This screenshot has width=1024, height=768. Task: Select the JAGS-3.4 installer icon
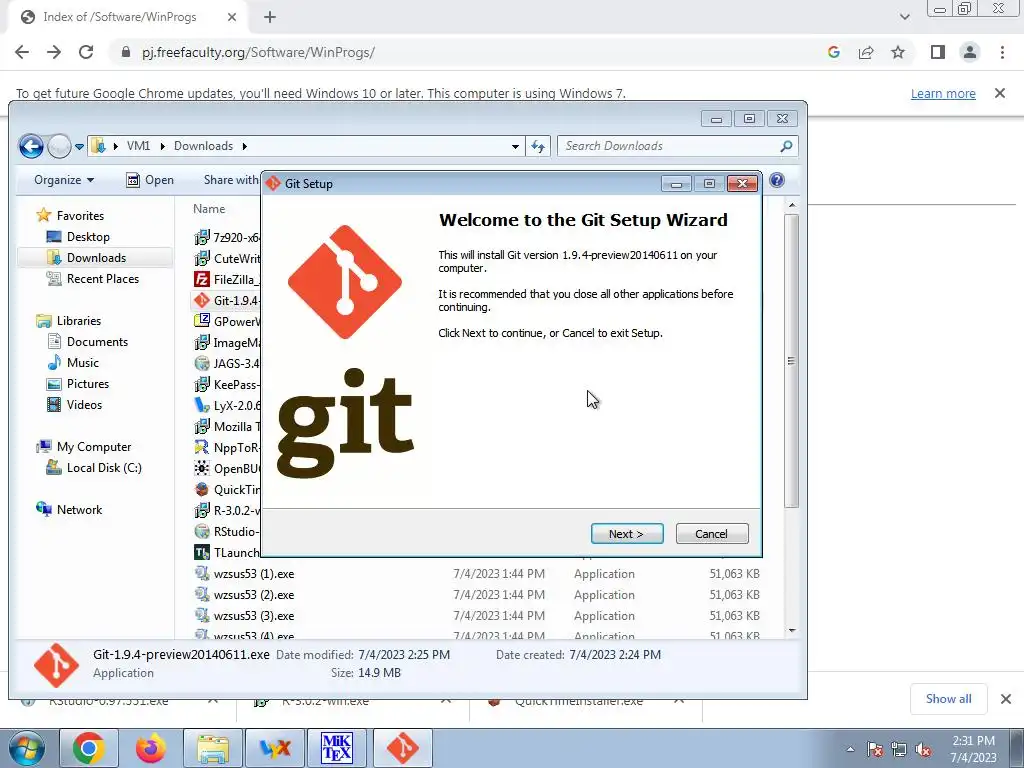click(x=202, y=363)
